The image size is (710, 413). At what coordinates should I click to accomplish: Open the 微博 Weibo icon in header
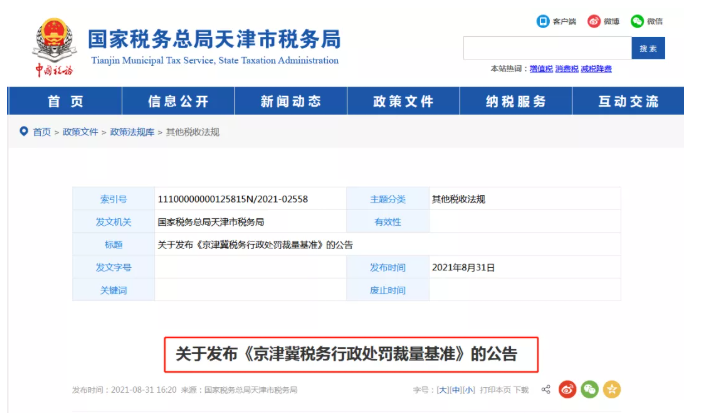593,21
